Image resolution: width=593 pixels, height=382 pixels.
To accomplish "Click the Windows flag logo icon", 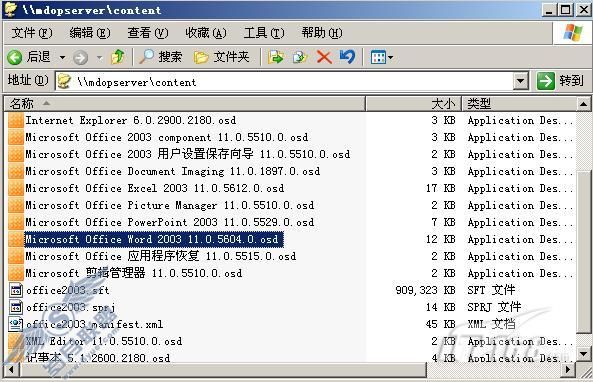I will (573, 33).
